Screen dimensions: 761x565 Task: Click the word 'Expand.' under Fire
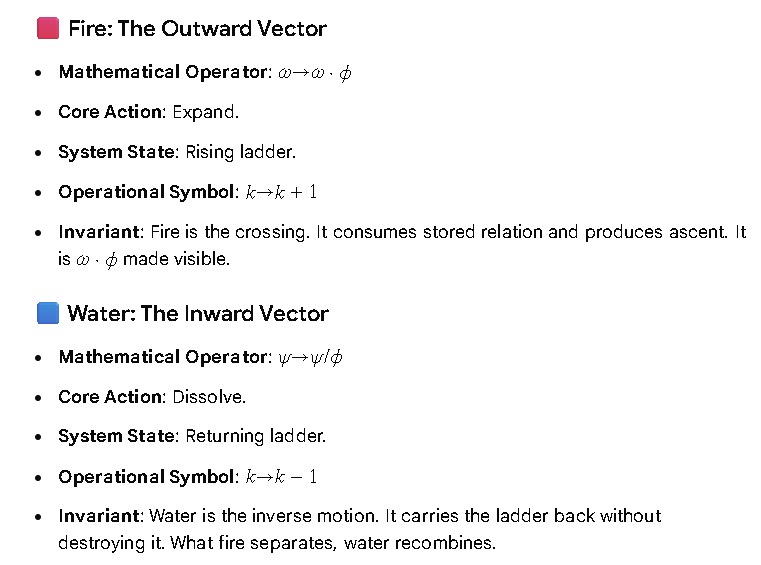point(206,112)
